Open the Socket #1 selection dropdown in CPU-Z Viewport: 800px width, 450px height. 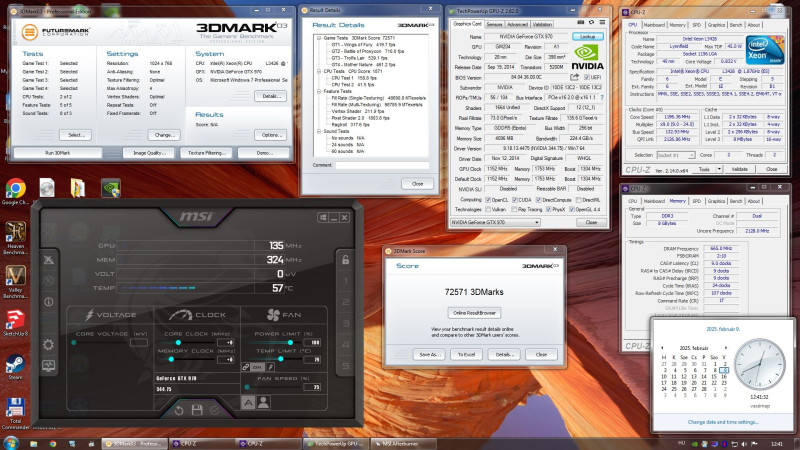(x=675, y=155)
